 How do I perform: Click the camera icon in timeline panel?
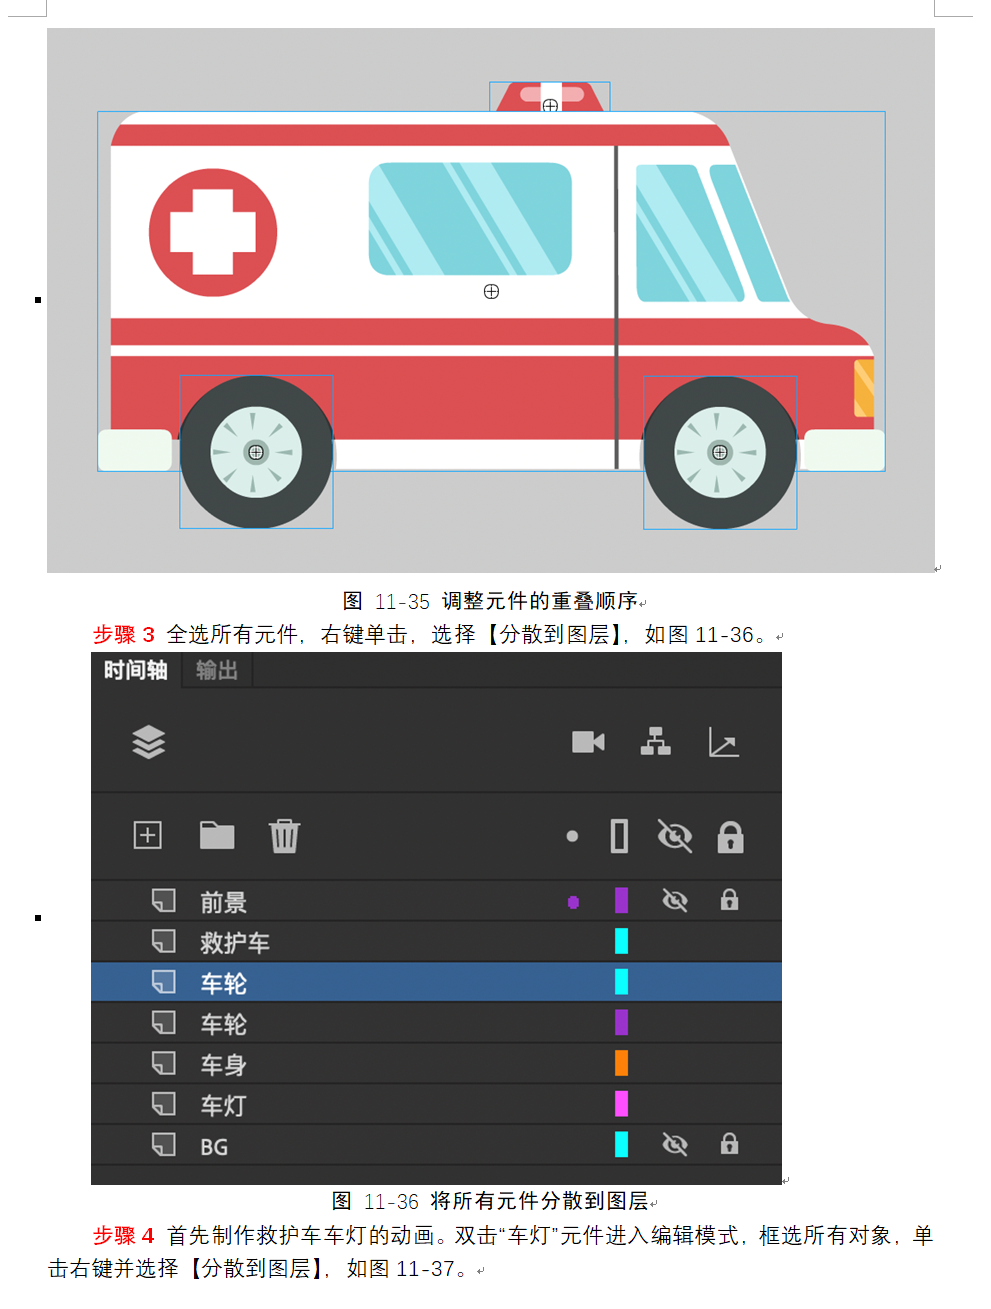click(x=588, y=742)
